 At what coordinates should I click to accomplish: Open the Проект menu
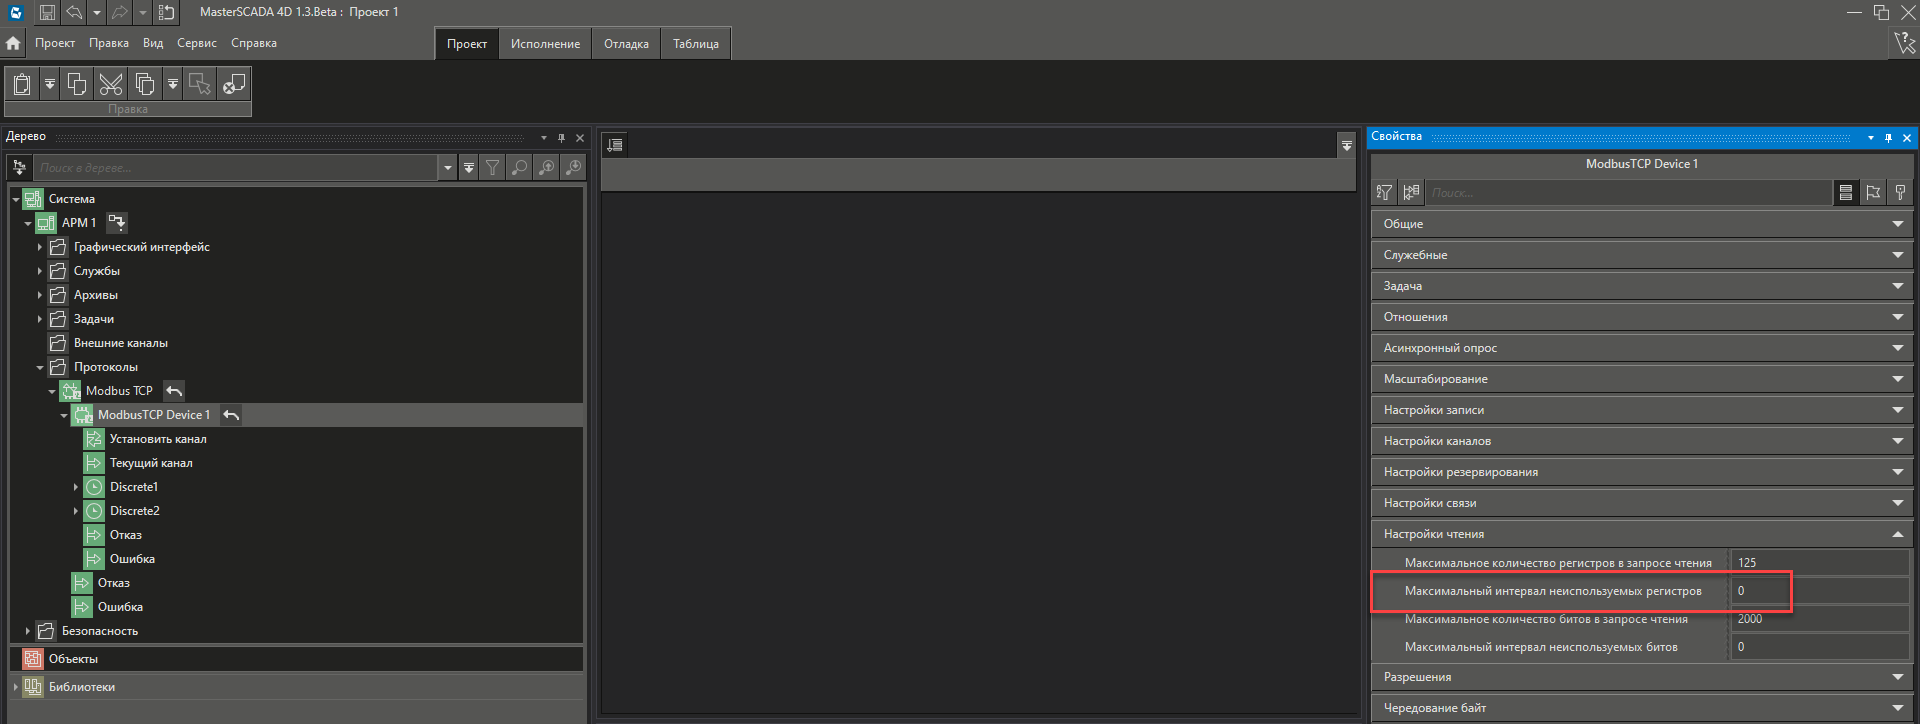[55, 43]
